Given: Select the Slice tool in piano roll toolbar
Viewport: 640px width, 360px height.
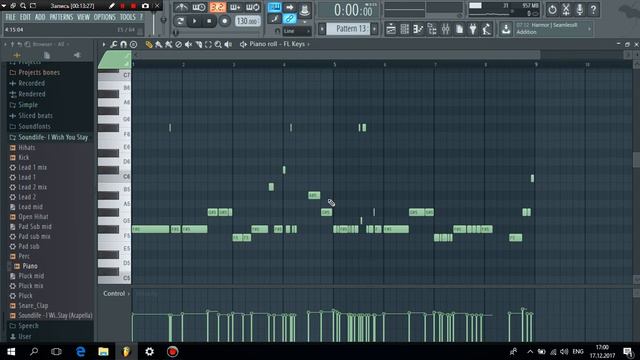Looking at the screenshot, I should (x=198, y=44).
